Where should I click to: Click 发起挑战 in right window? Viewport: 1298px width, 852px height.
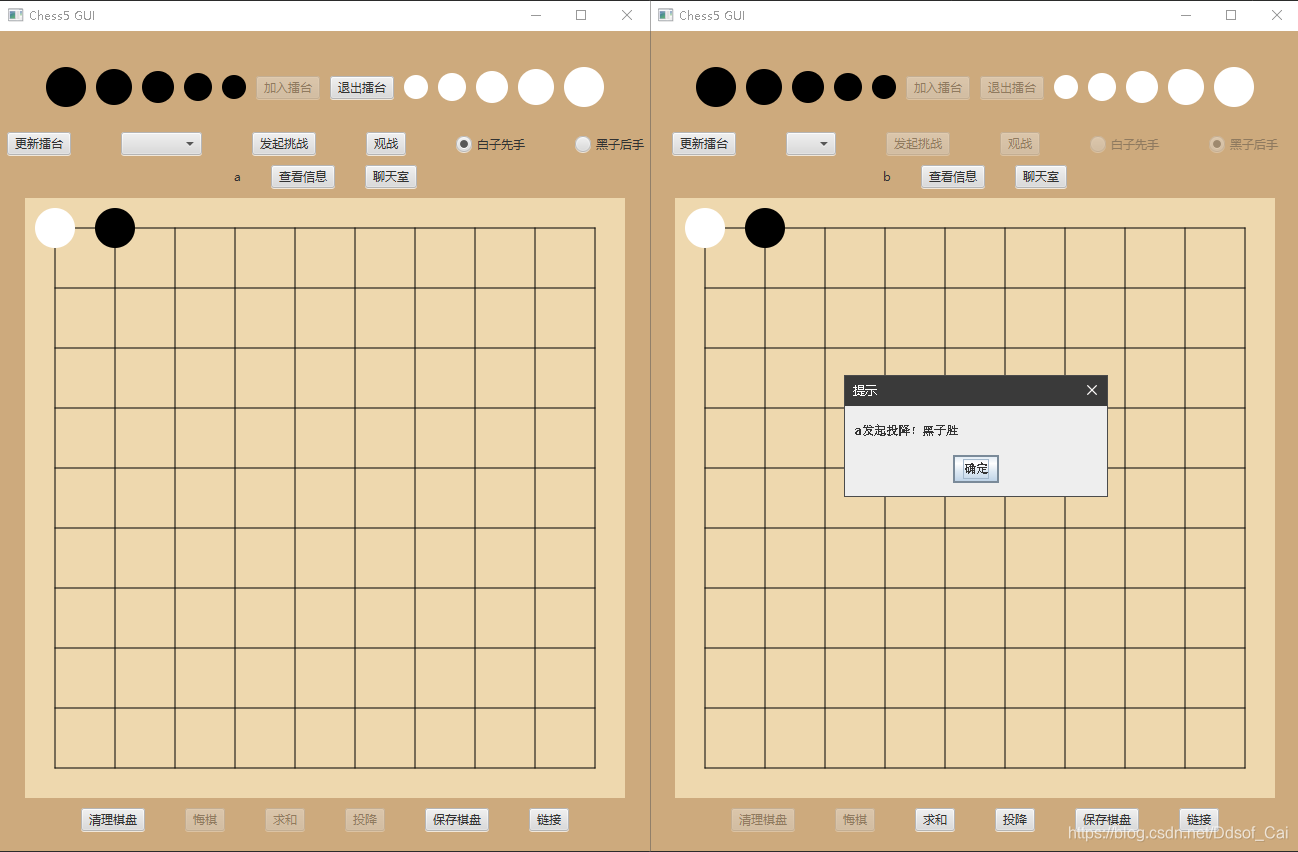[x=918, y=144]
